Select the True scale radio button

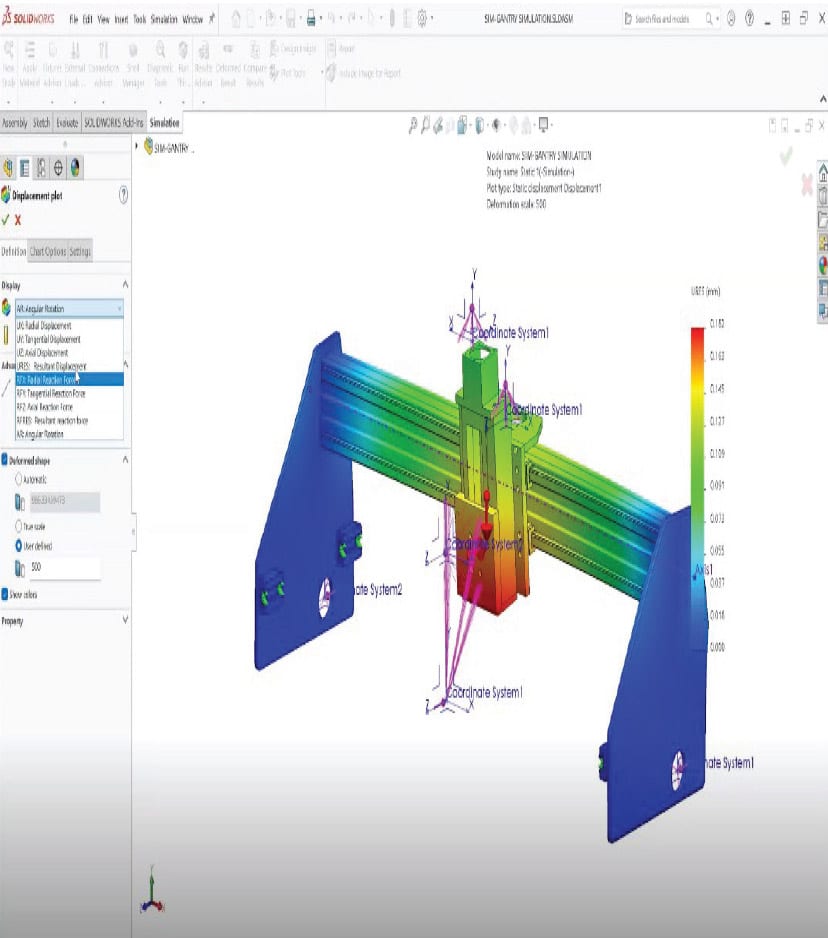tap(19, 526)
